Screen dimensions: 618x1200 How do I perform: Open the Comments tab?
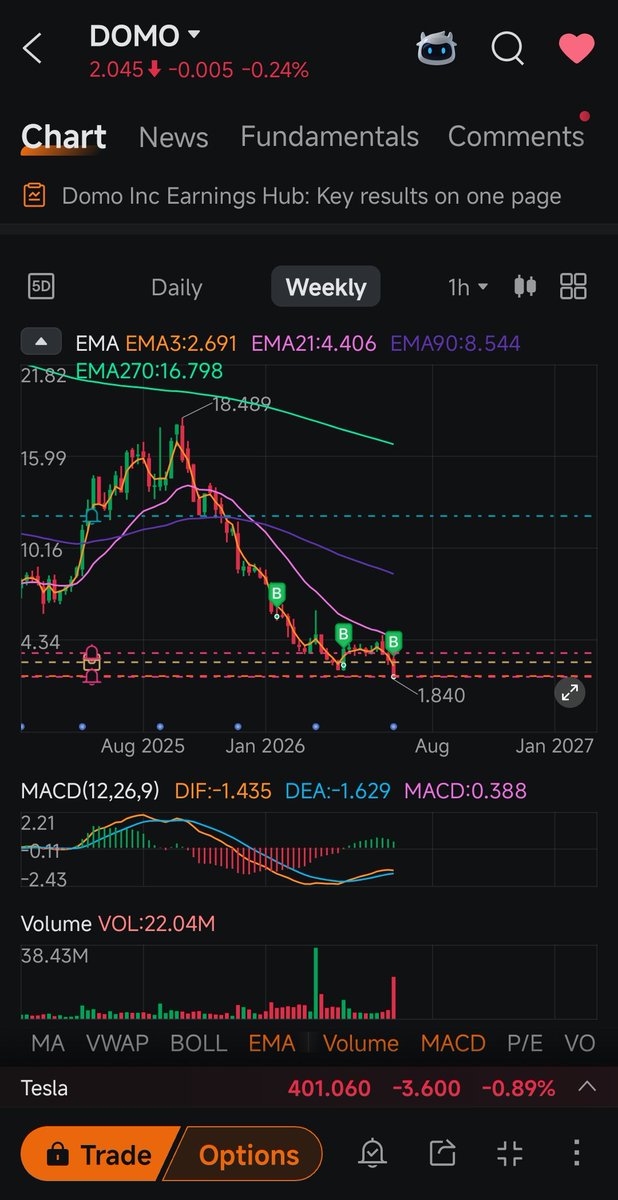(x=516, y=137)
